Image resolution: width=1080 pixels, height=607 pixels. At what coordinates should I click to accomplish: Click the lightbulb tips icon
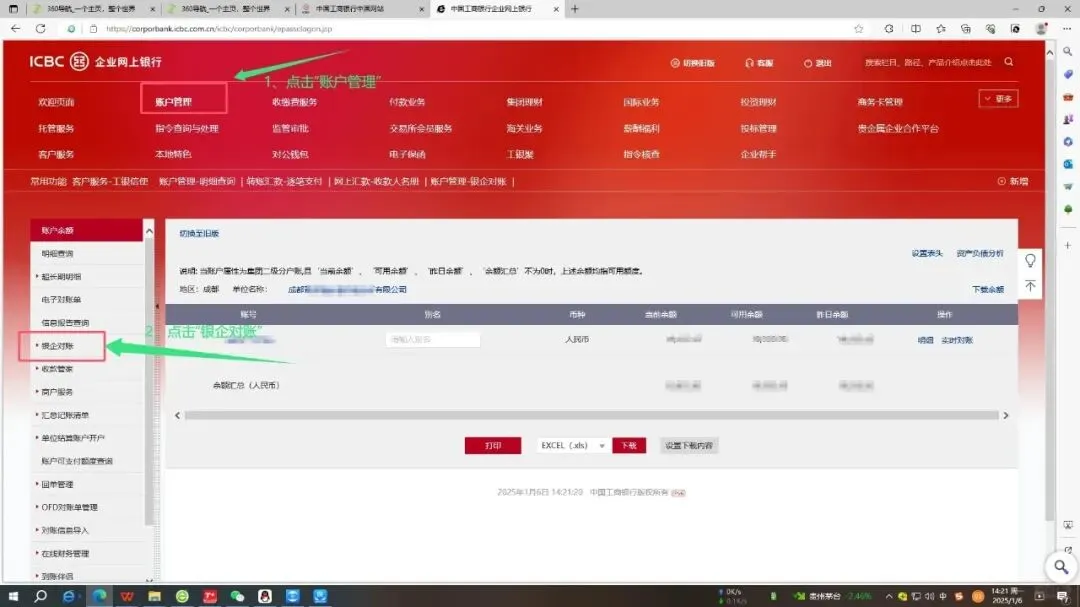pyautogui.click(x=1030, y=260)
